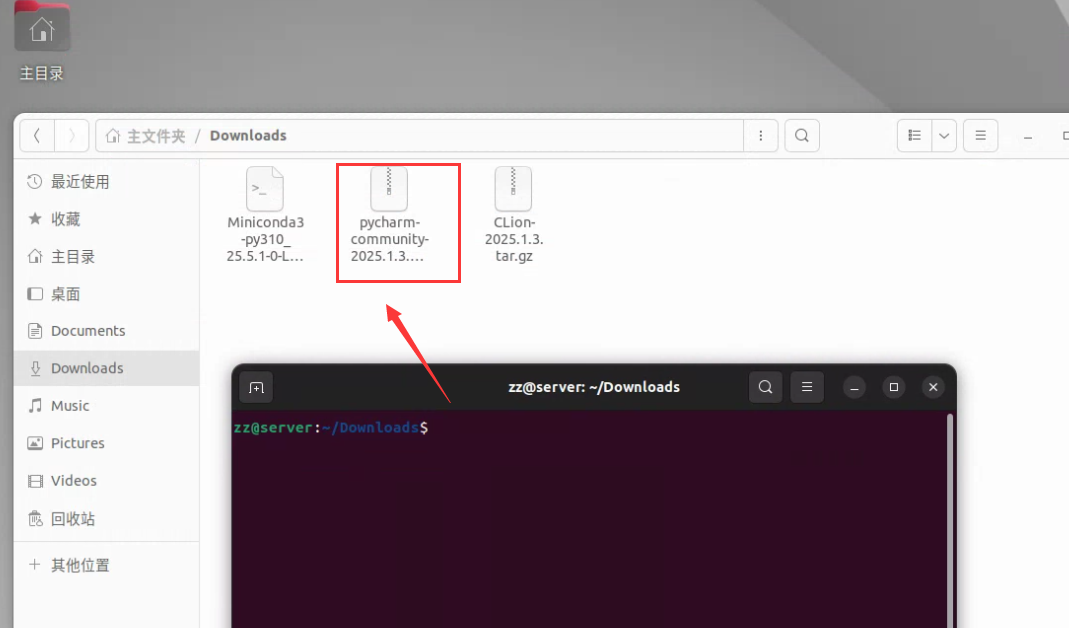Image resolution: width=1069 pixels, height=628 pixels.
Task: Toggle the list view mode in Files
Action: pos(913,135)
